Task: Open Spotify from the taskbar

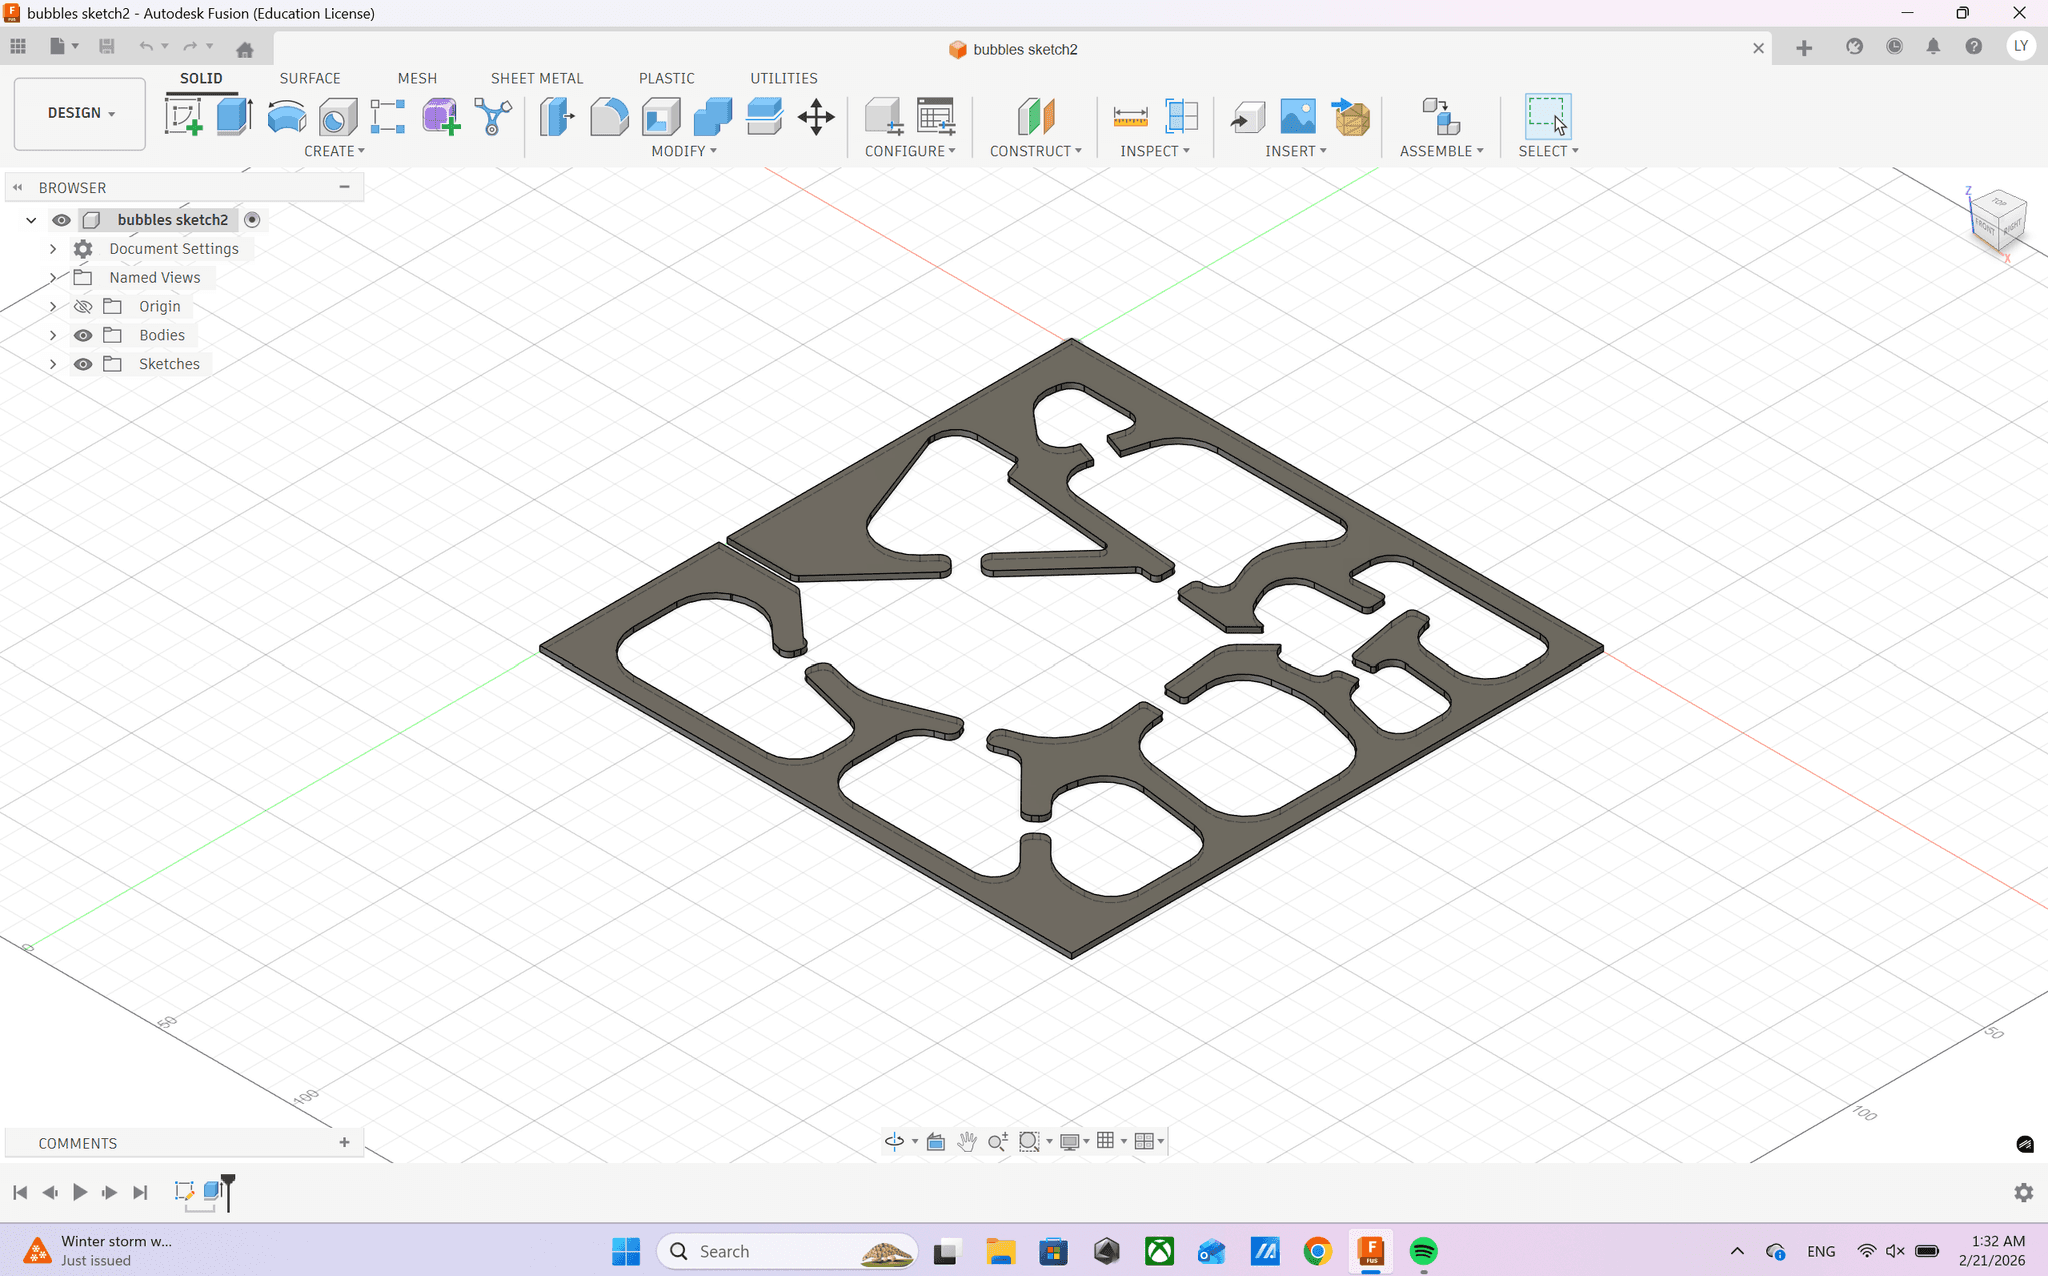Action: point(1423,1251)
